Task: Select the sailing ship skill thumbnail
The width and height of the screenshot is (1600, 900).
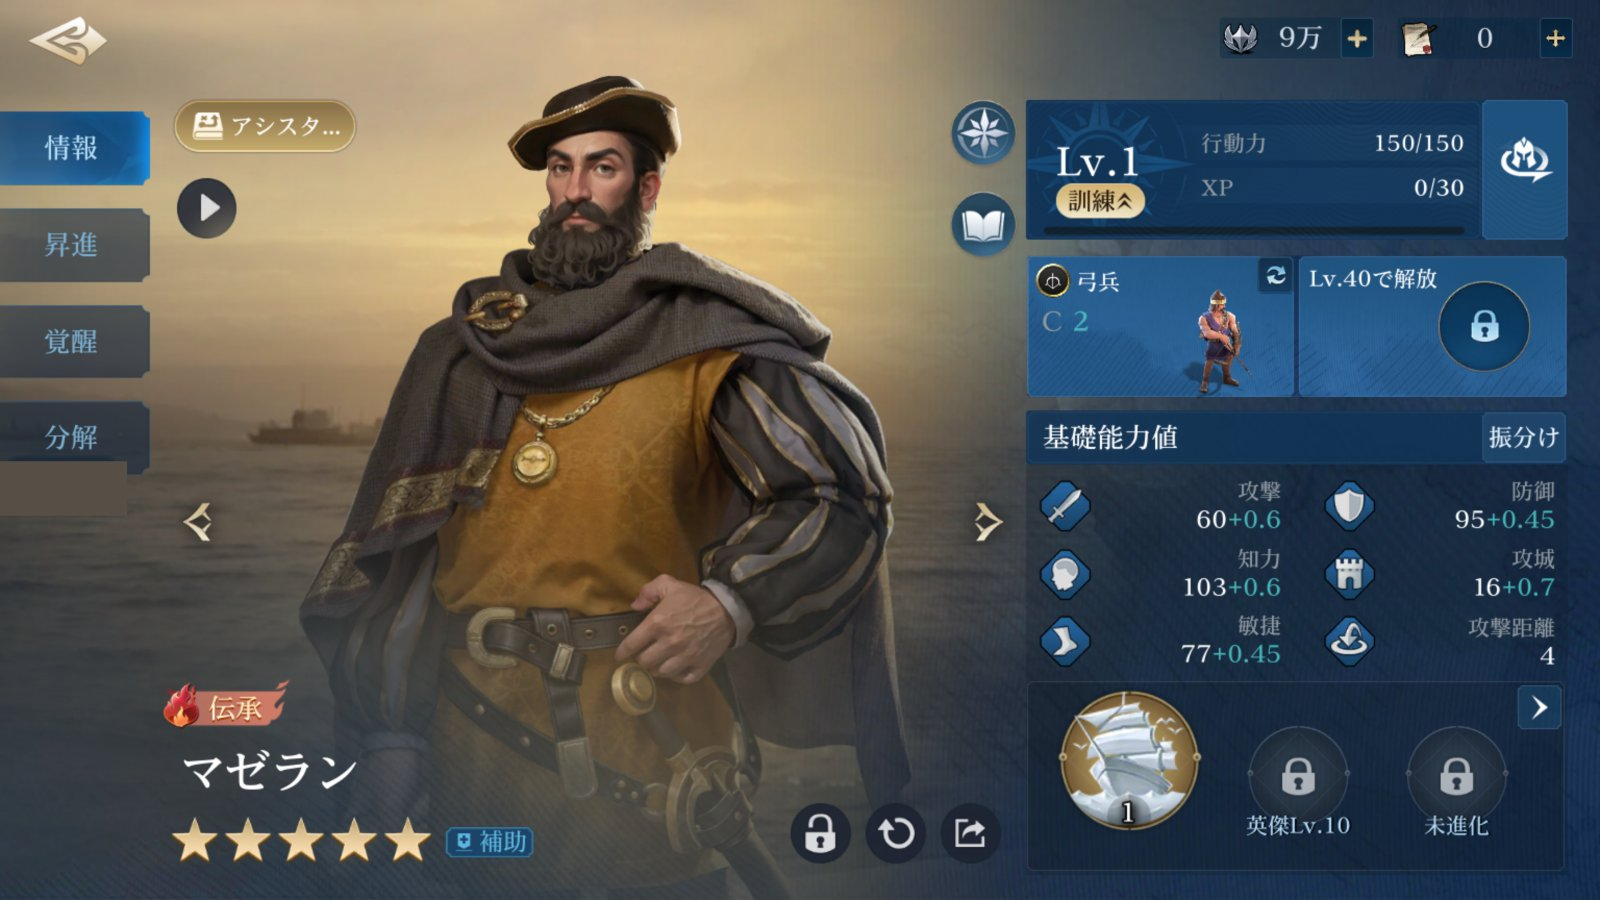Action: click(x=1128, y=760)
